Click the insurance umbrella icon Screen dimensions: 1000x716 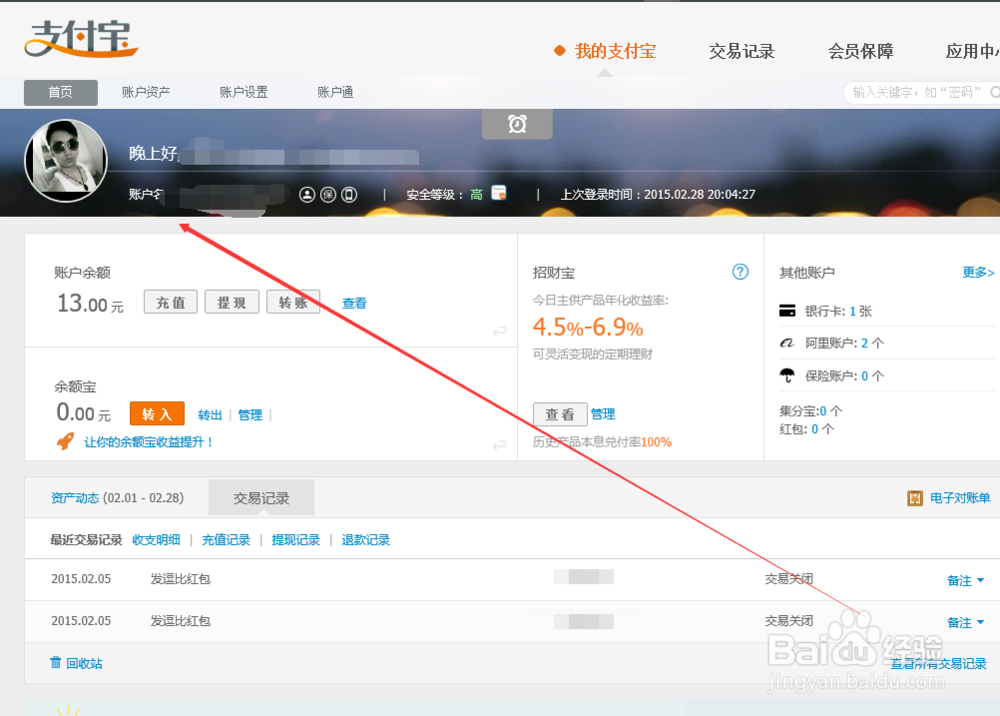tap(788, 376)
